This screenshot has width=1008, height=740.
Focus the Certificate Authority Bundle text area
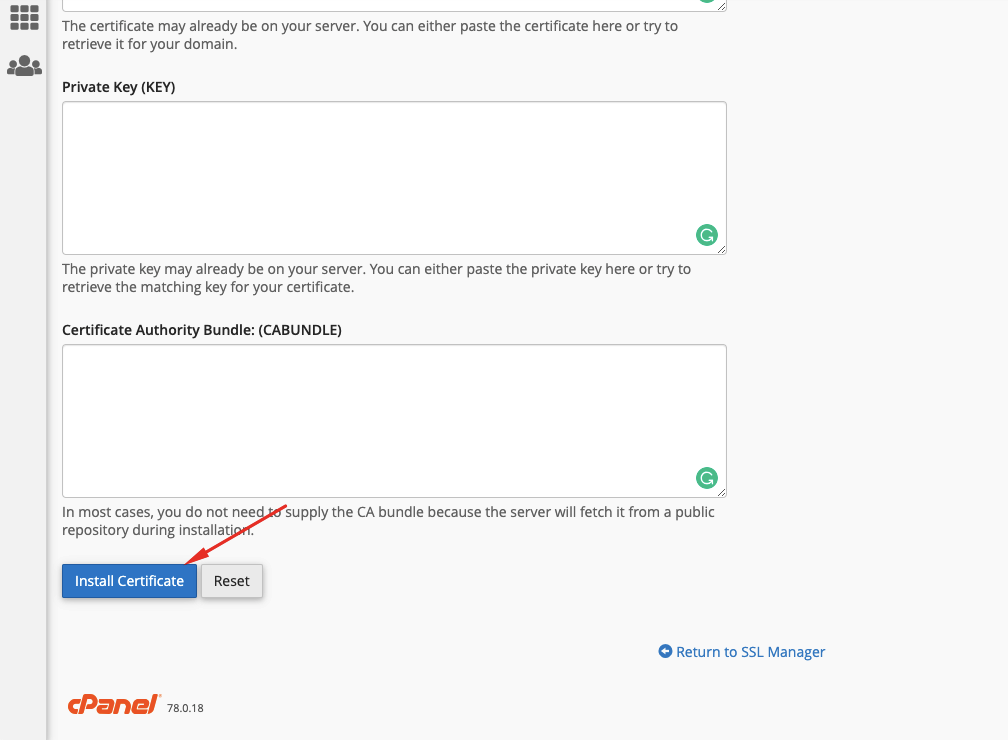click(394, 421)
